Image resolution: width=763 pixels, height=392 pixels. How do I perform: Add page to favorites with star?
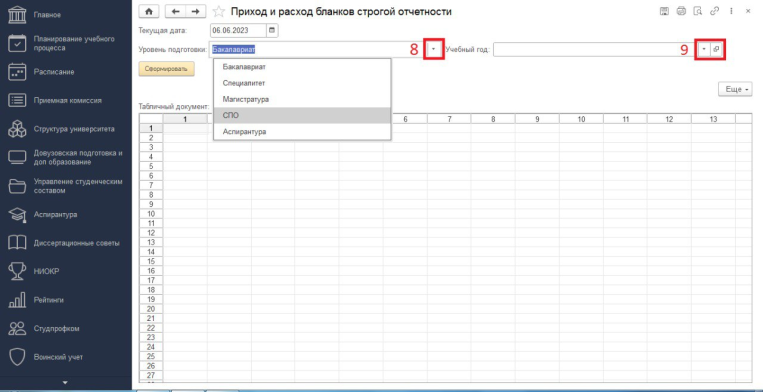point(219,11)
